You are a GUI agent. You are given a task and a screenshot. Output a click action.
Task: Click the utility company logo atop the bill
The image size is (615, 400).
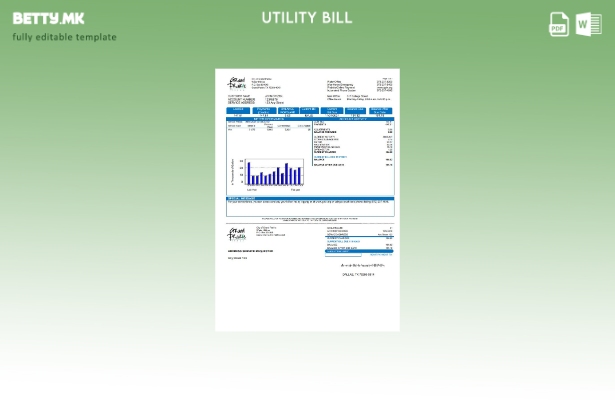237,84
